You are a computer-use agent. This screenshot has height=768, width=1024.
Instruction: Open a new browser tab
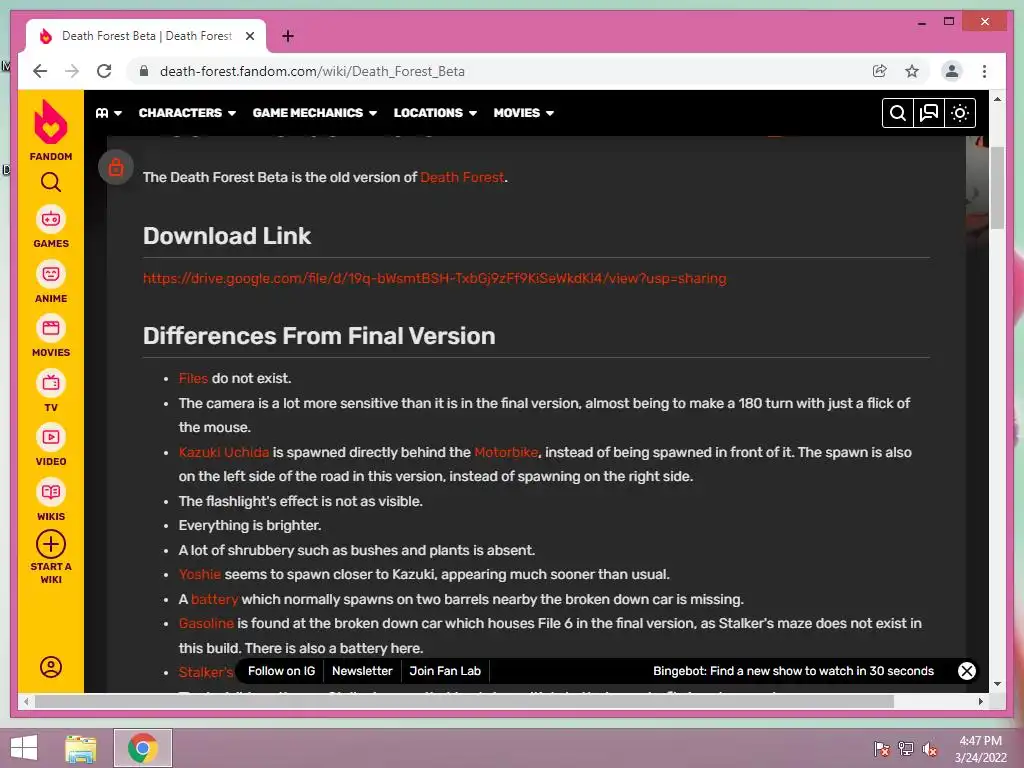288,36
